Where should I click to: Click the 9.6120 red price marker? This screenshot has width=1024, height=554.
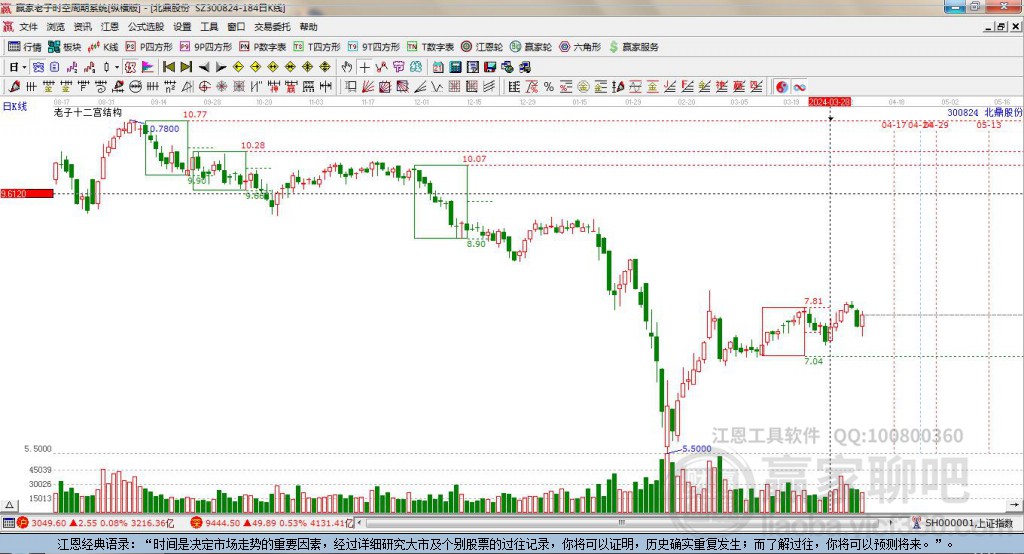point(27,193)
